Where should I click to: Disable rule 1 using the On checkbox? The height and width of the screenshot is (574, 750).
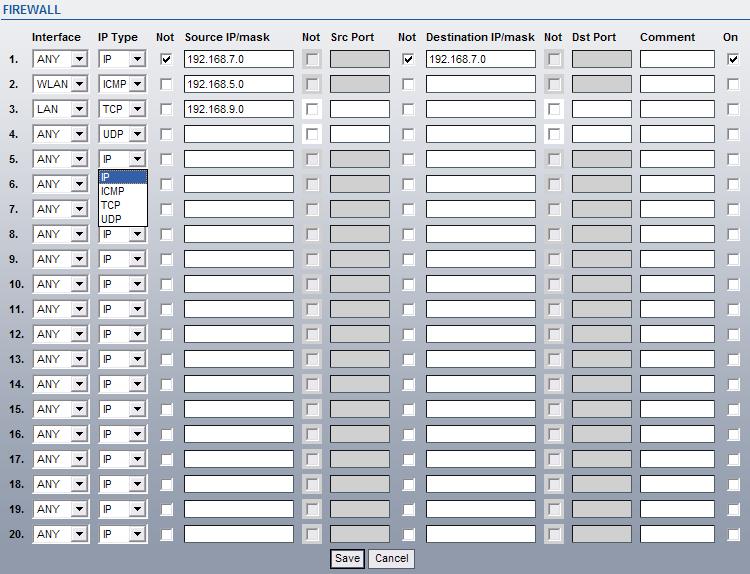[x=733, y=59]
